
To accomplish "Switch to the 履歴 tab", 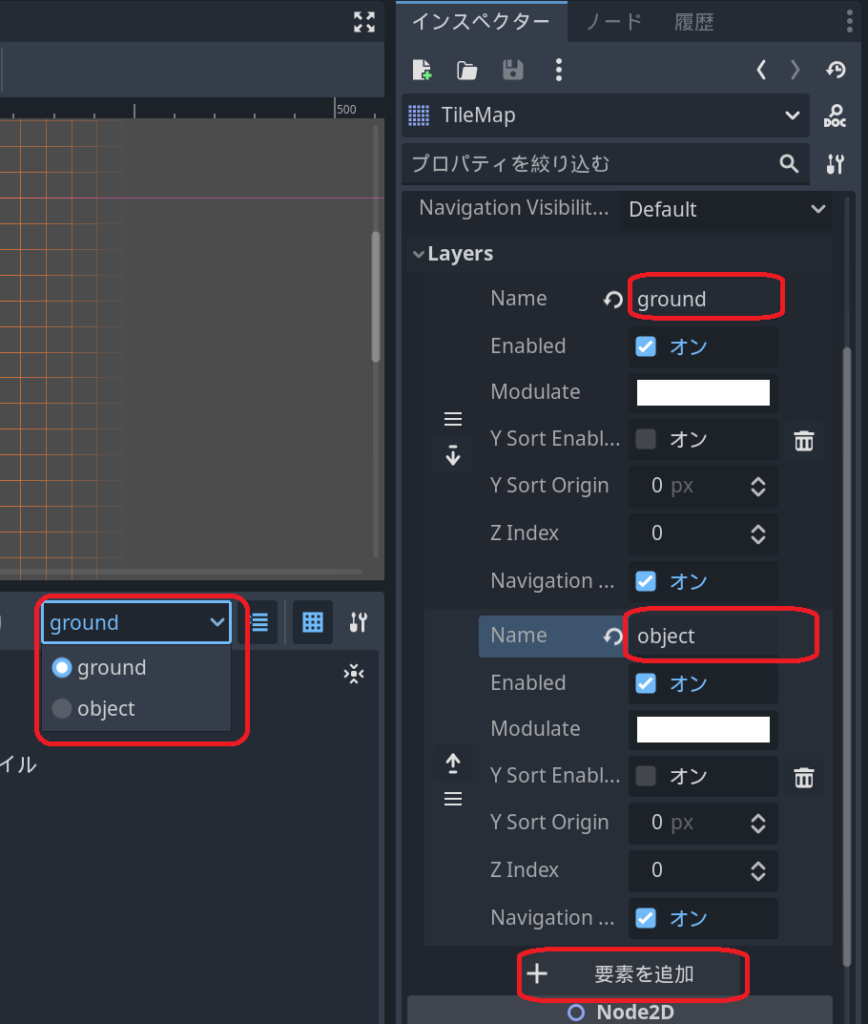I will point(692,22).
